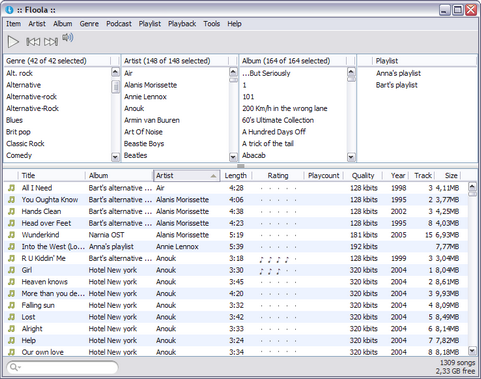Sort songs by Length column
The width and height of the screenshot is (481, 379).
(236, 176)
